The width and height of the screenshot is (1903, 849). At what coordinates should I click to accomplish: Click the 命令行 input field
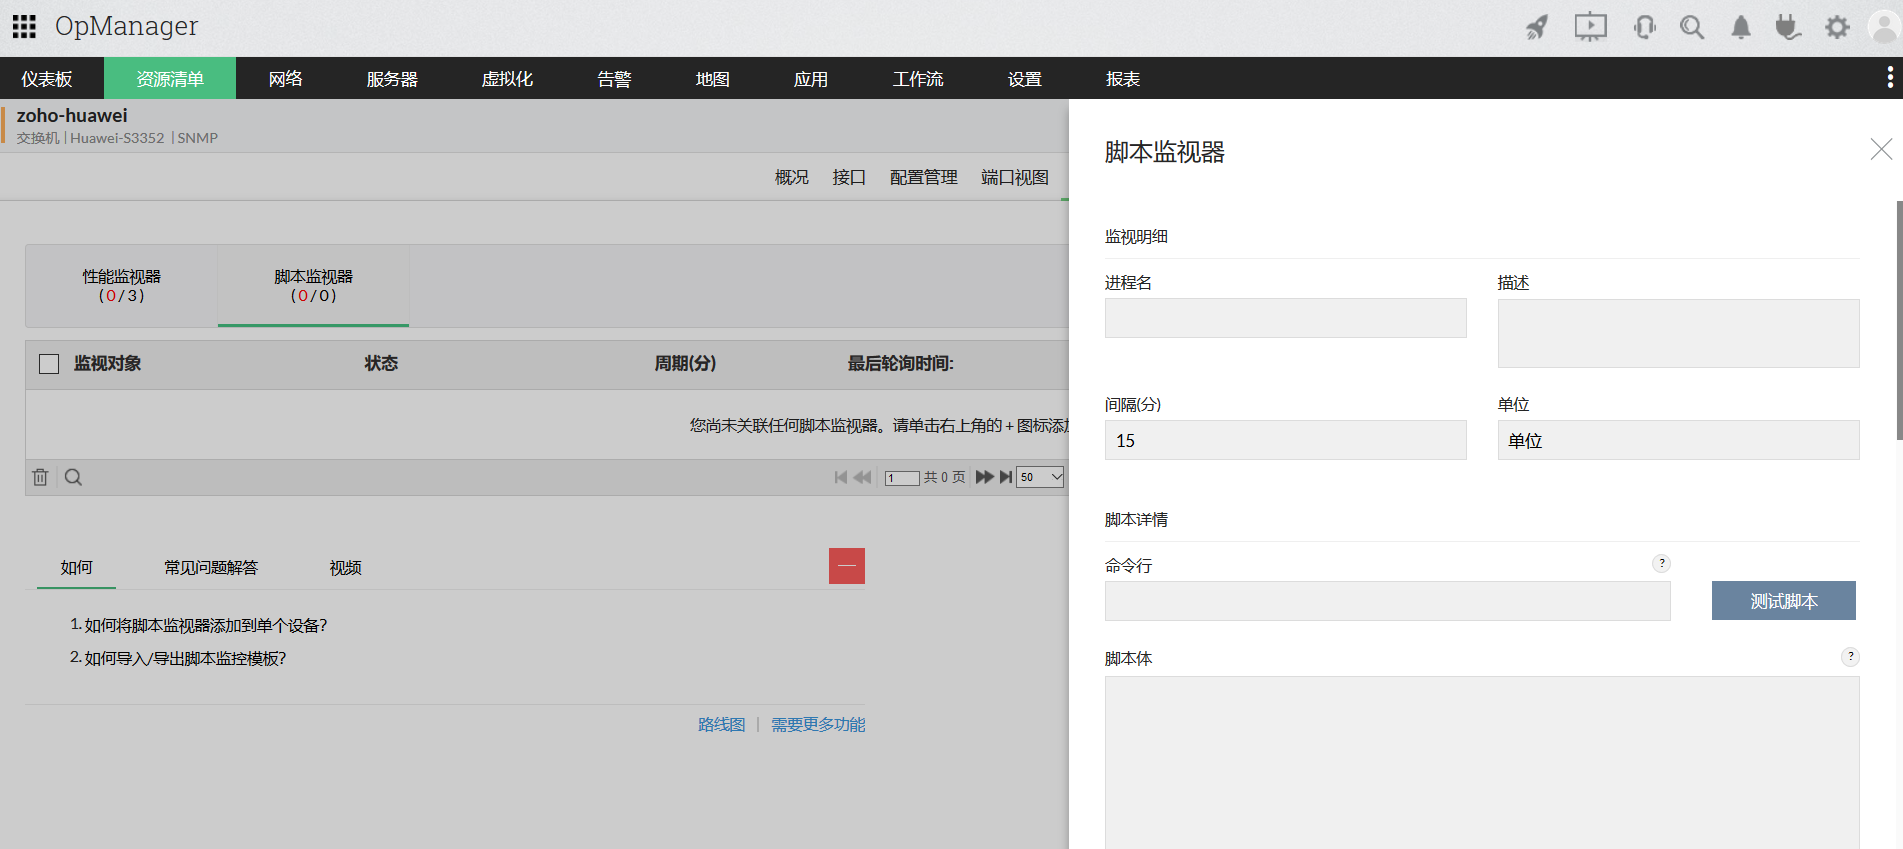click(1388, 601)
